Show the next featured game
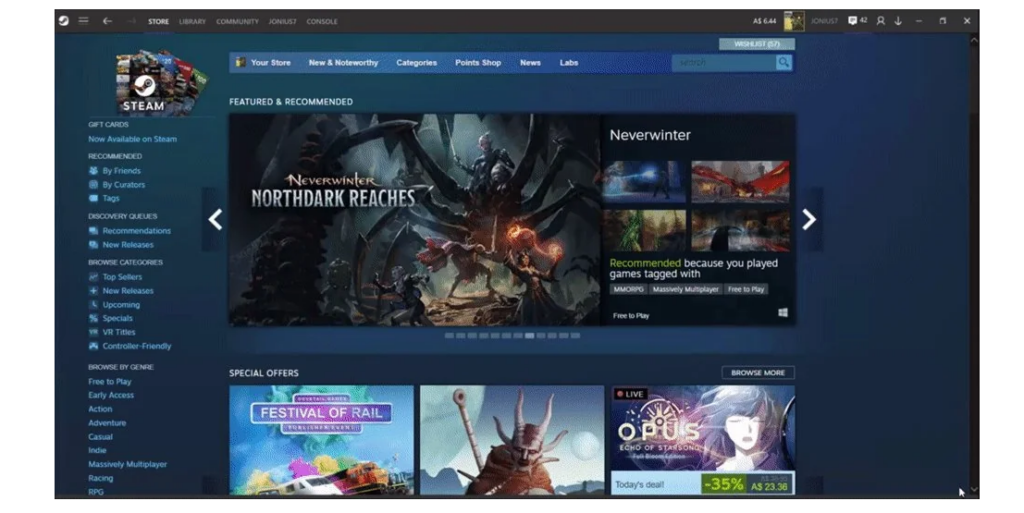Image resolution: width=1024 pixels, height=513 pixels. (809, 219)
